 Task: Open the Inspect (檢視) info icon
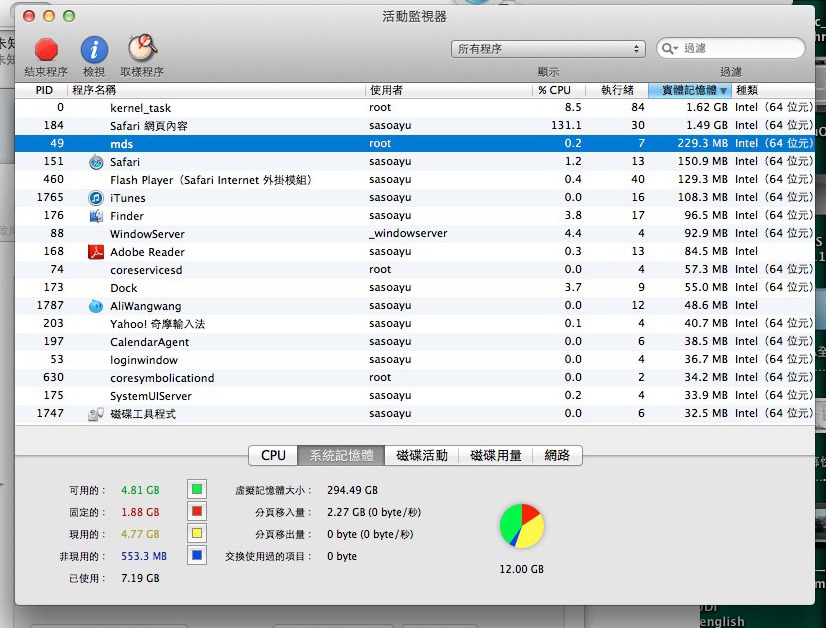tap(94, 50)
